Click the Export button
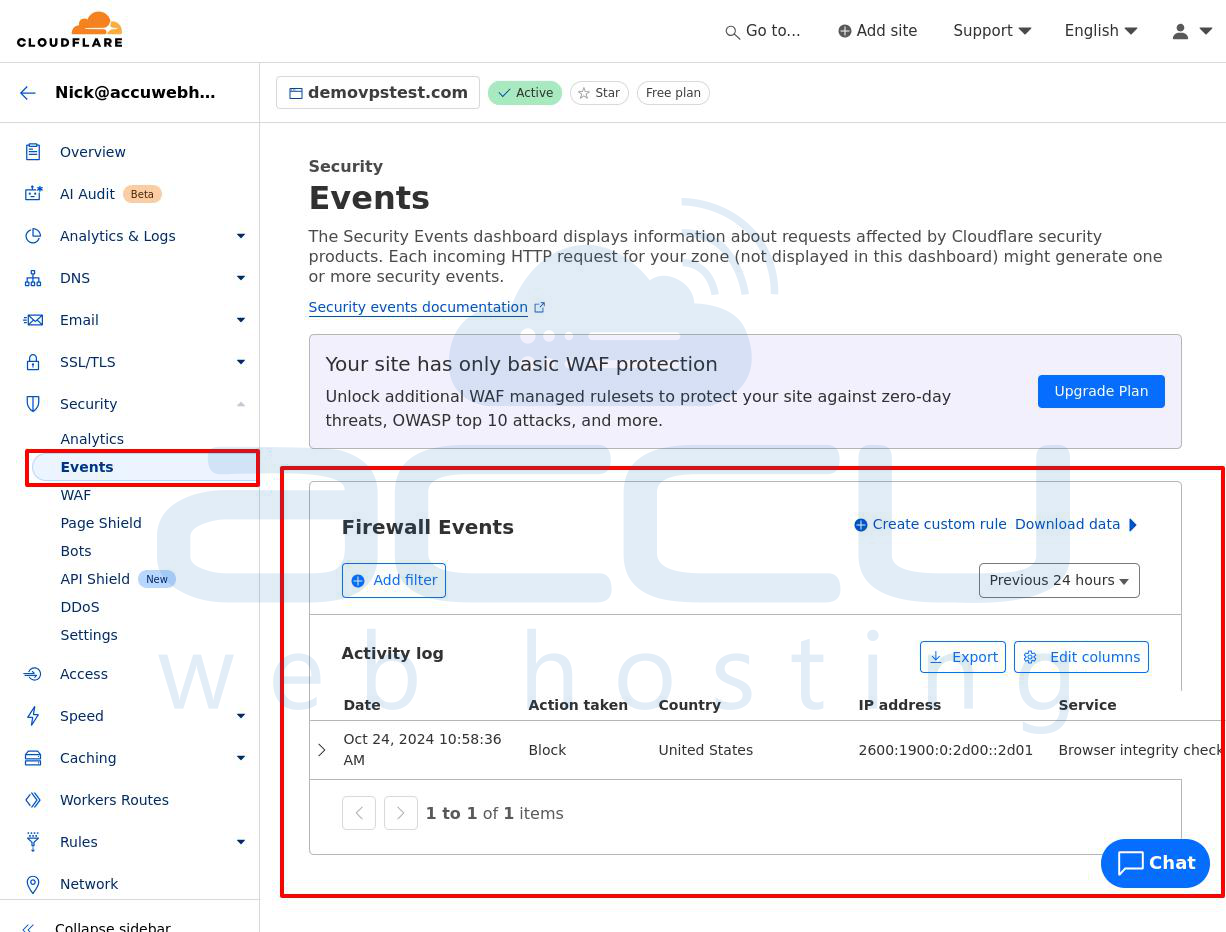Screen dimensions: 1226x932 point(963,657)
